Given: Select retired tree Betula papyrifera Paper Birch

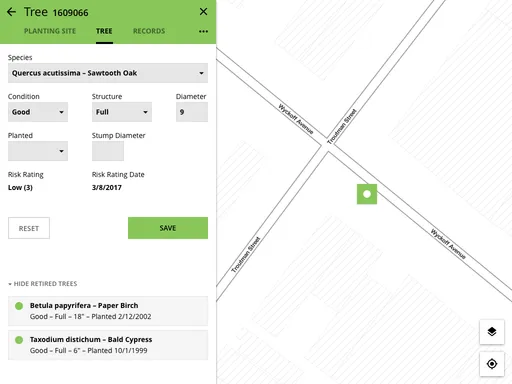Looking at the screenshot, I should 108,311.
